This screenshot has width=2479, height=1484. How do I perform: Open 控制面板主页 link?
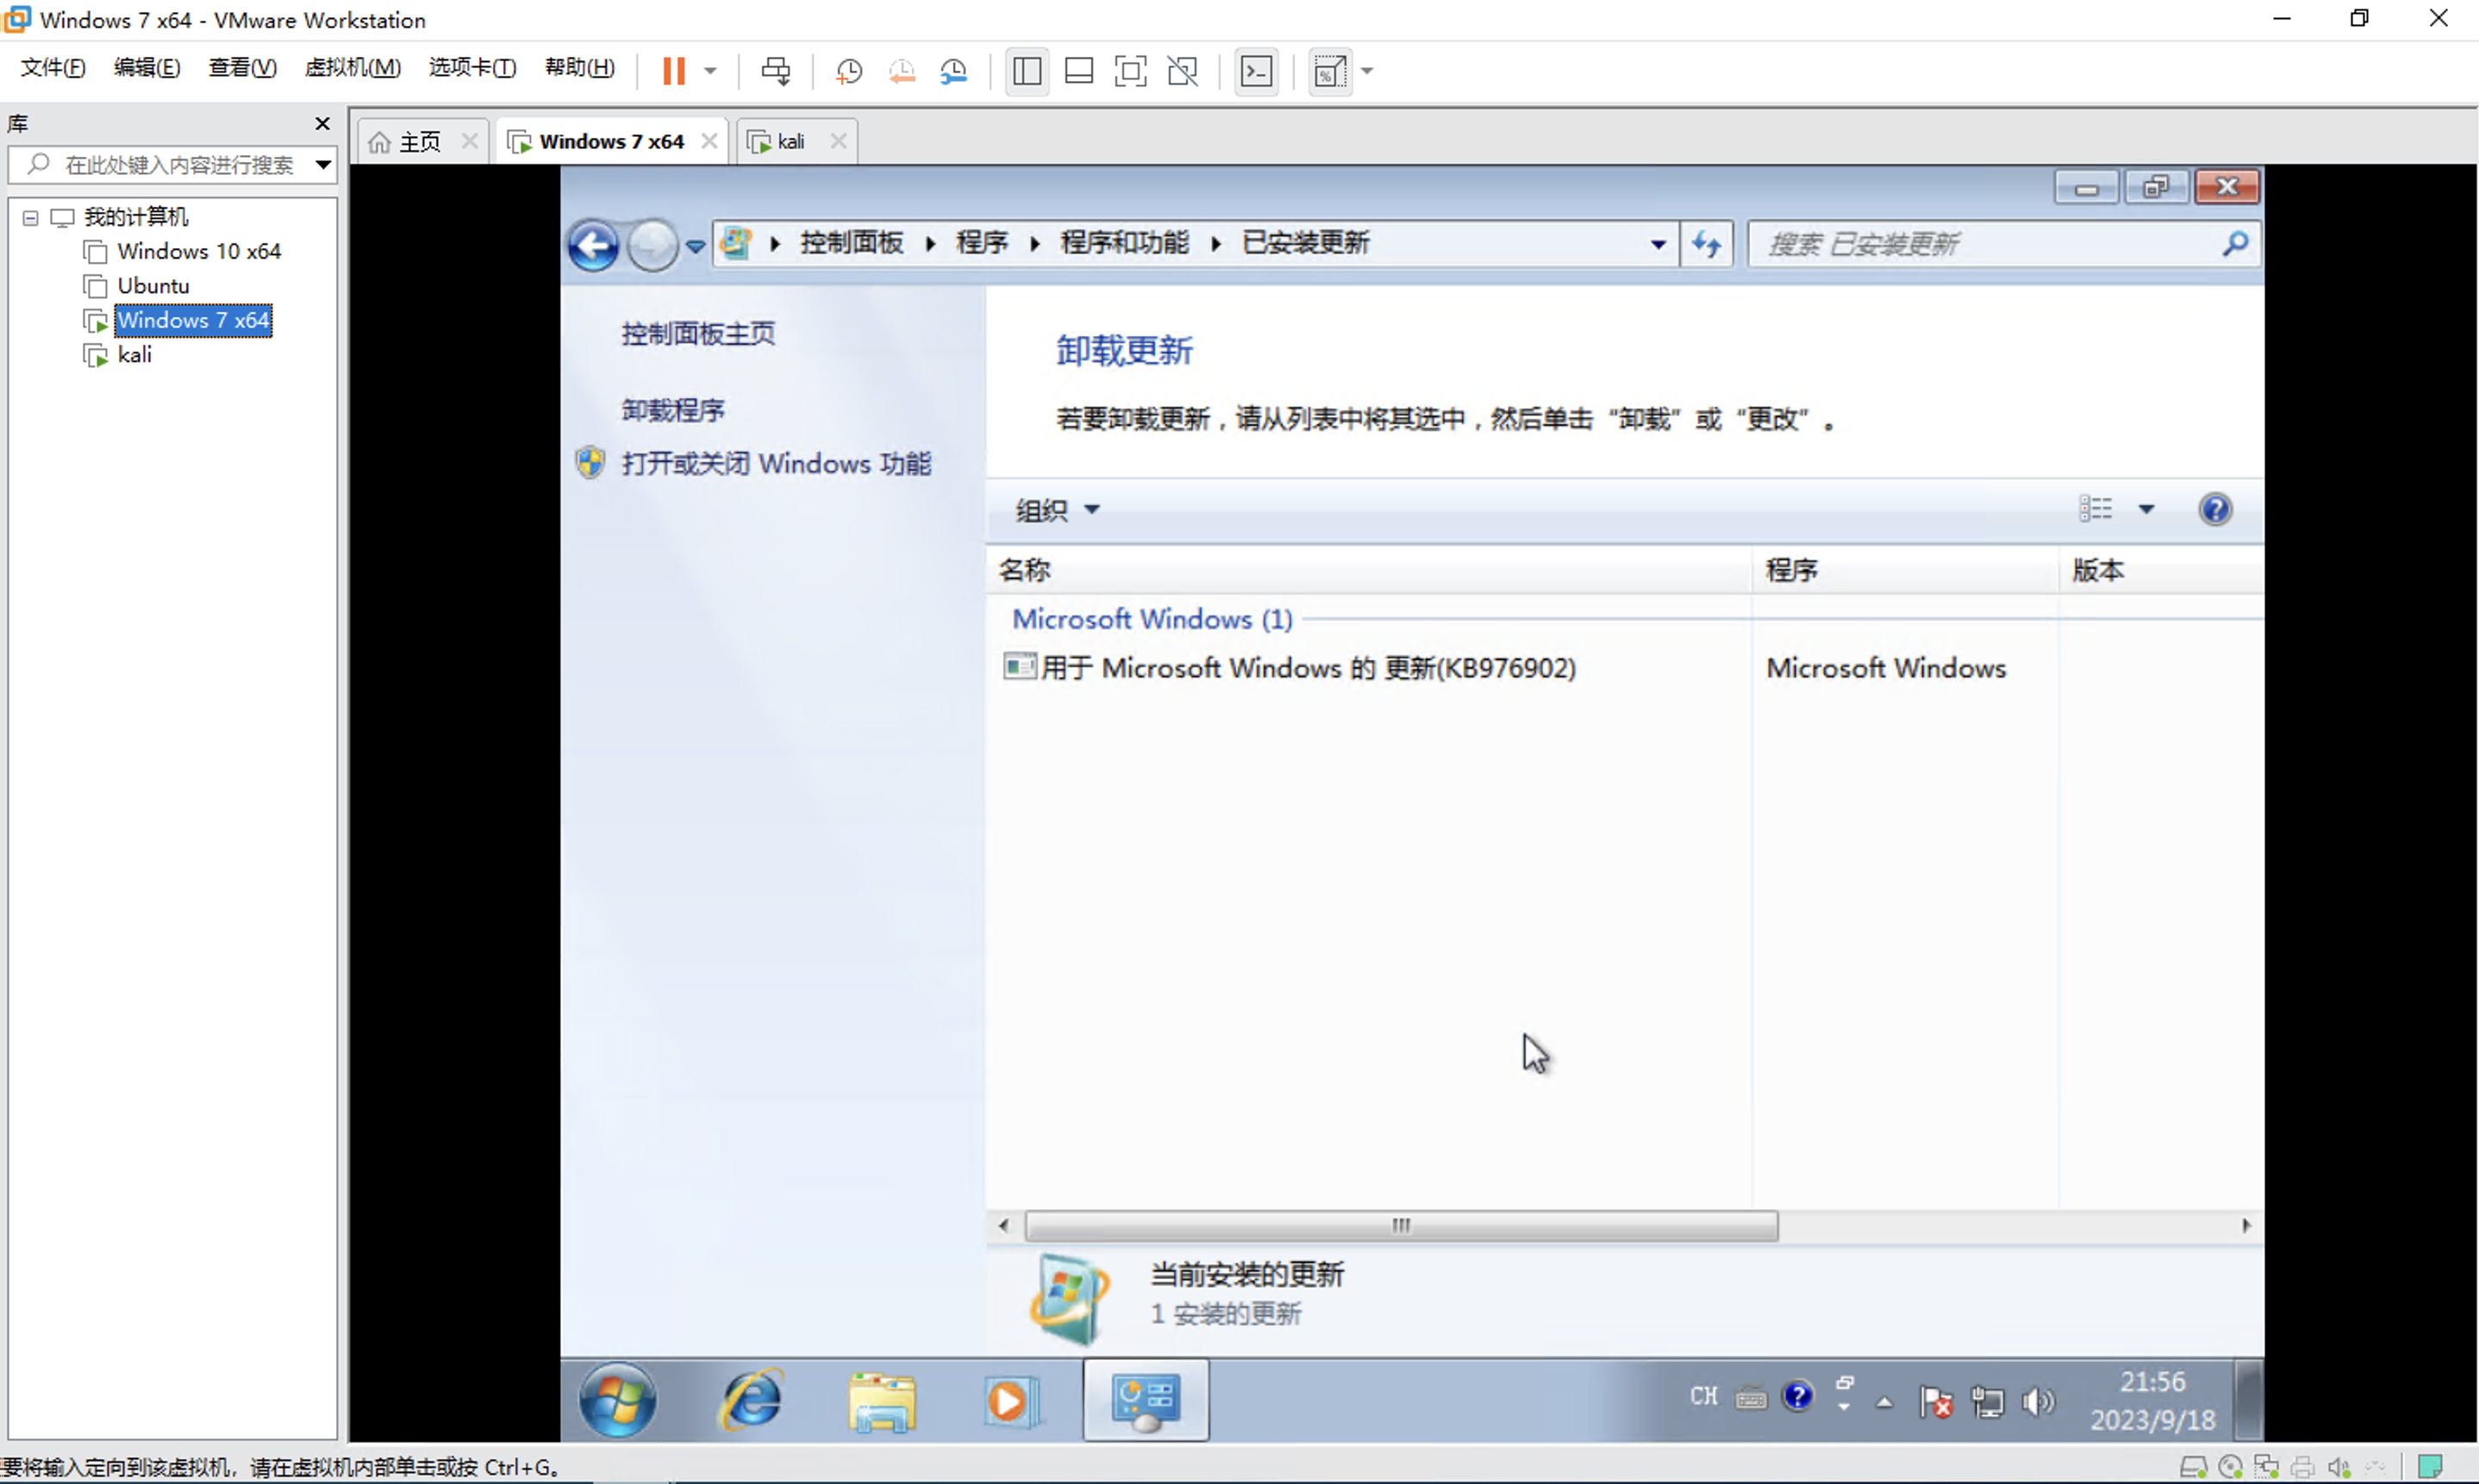[698, 333]
